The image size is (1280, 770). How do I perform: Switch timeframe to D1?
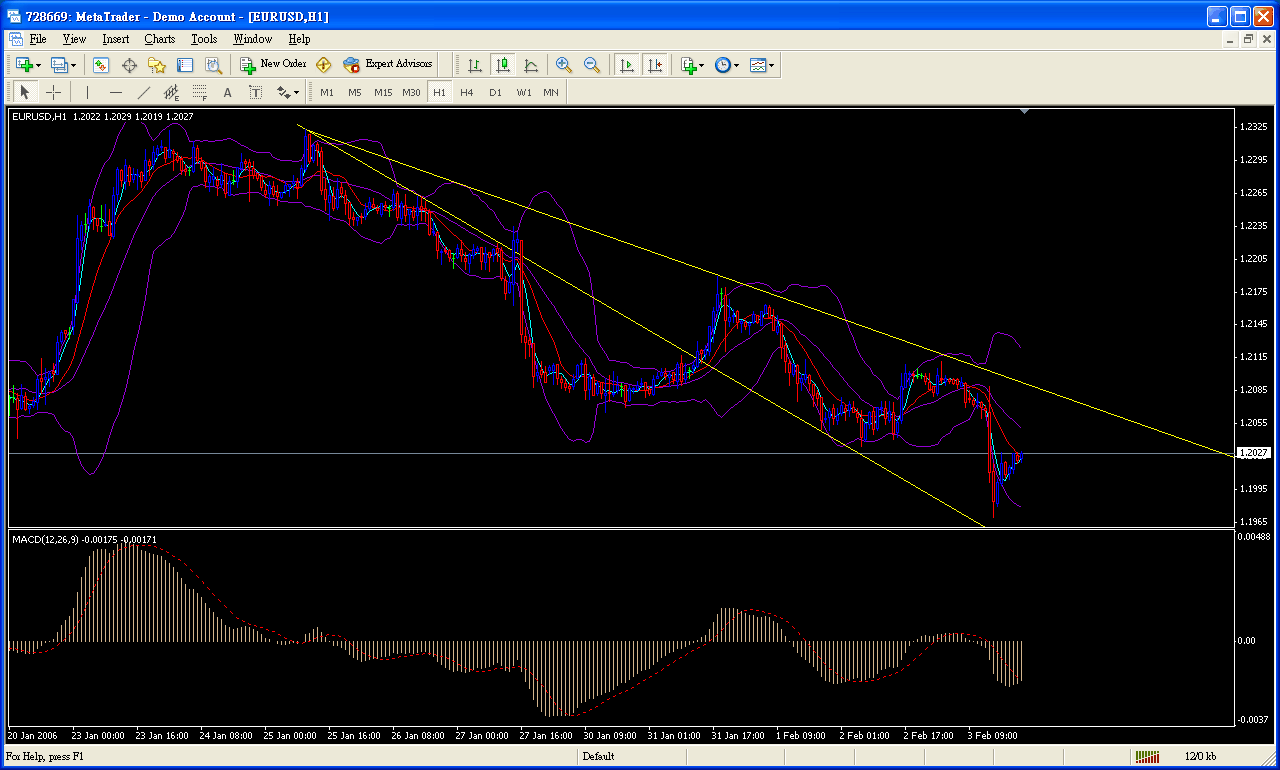[x=495, y=93]
